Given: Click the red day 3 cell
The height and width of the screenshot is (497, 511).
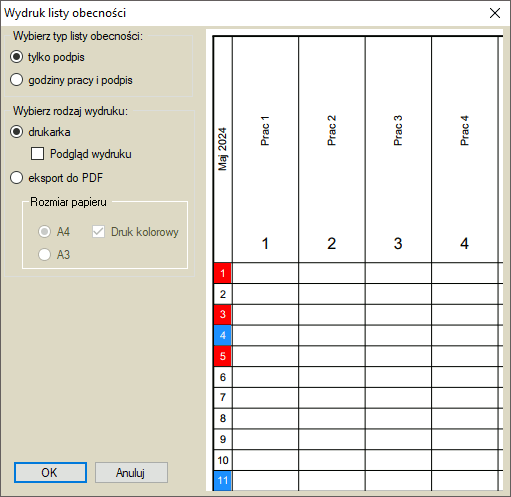Looking at the screenshot, I should point(223,314).
